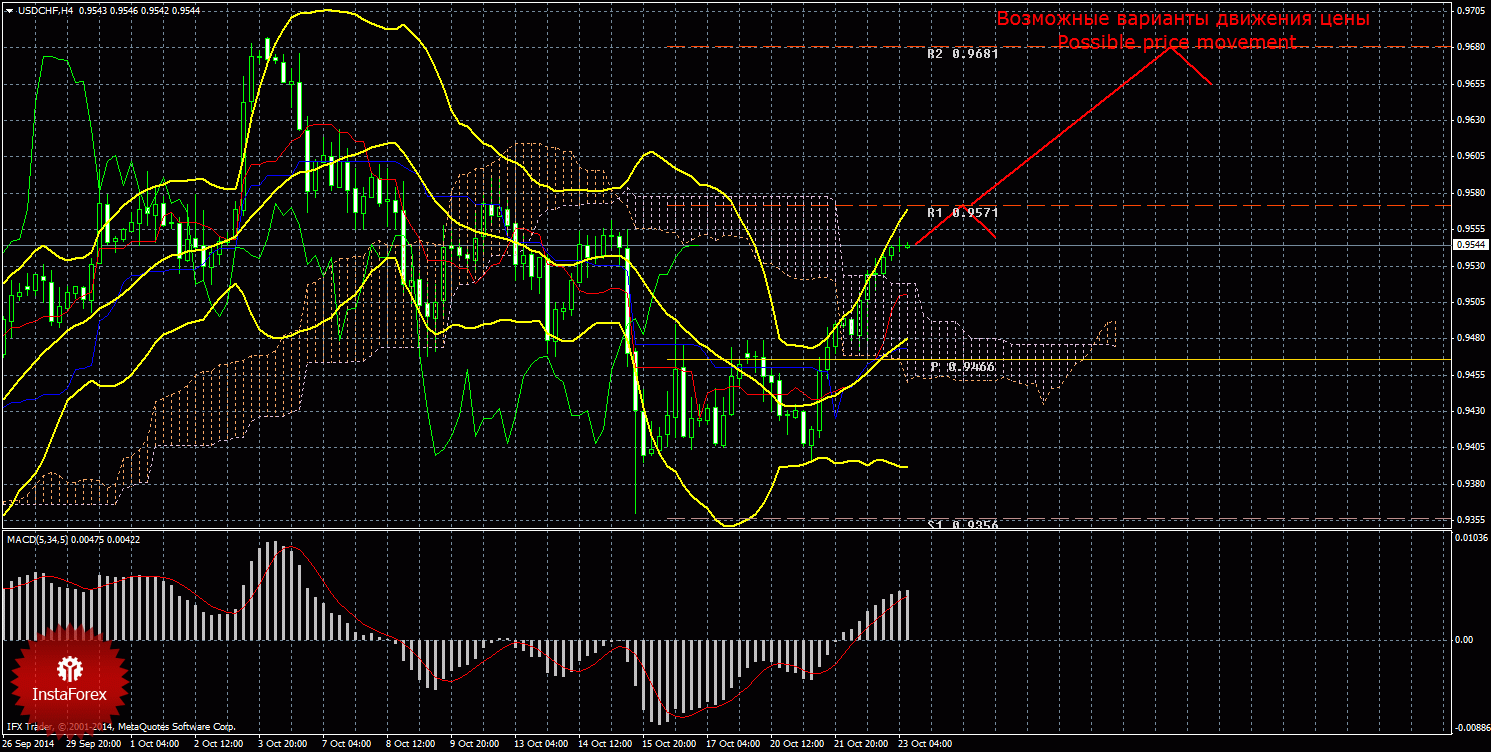Click the 1 Oct 04:00 time label

pyautogui.click(x=154, y=744)
